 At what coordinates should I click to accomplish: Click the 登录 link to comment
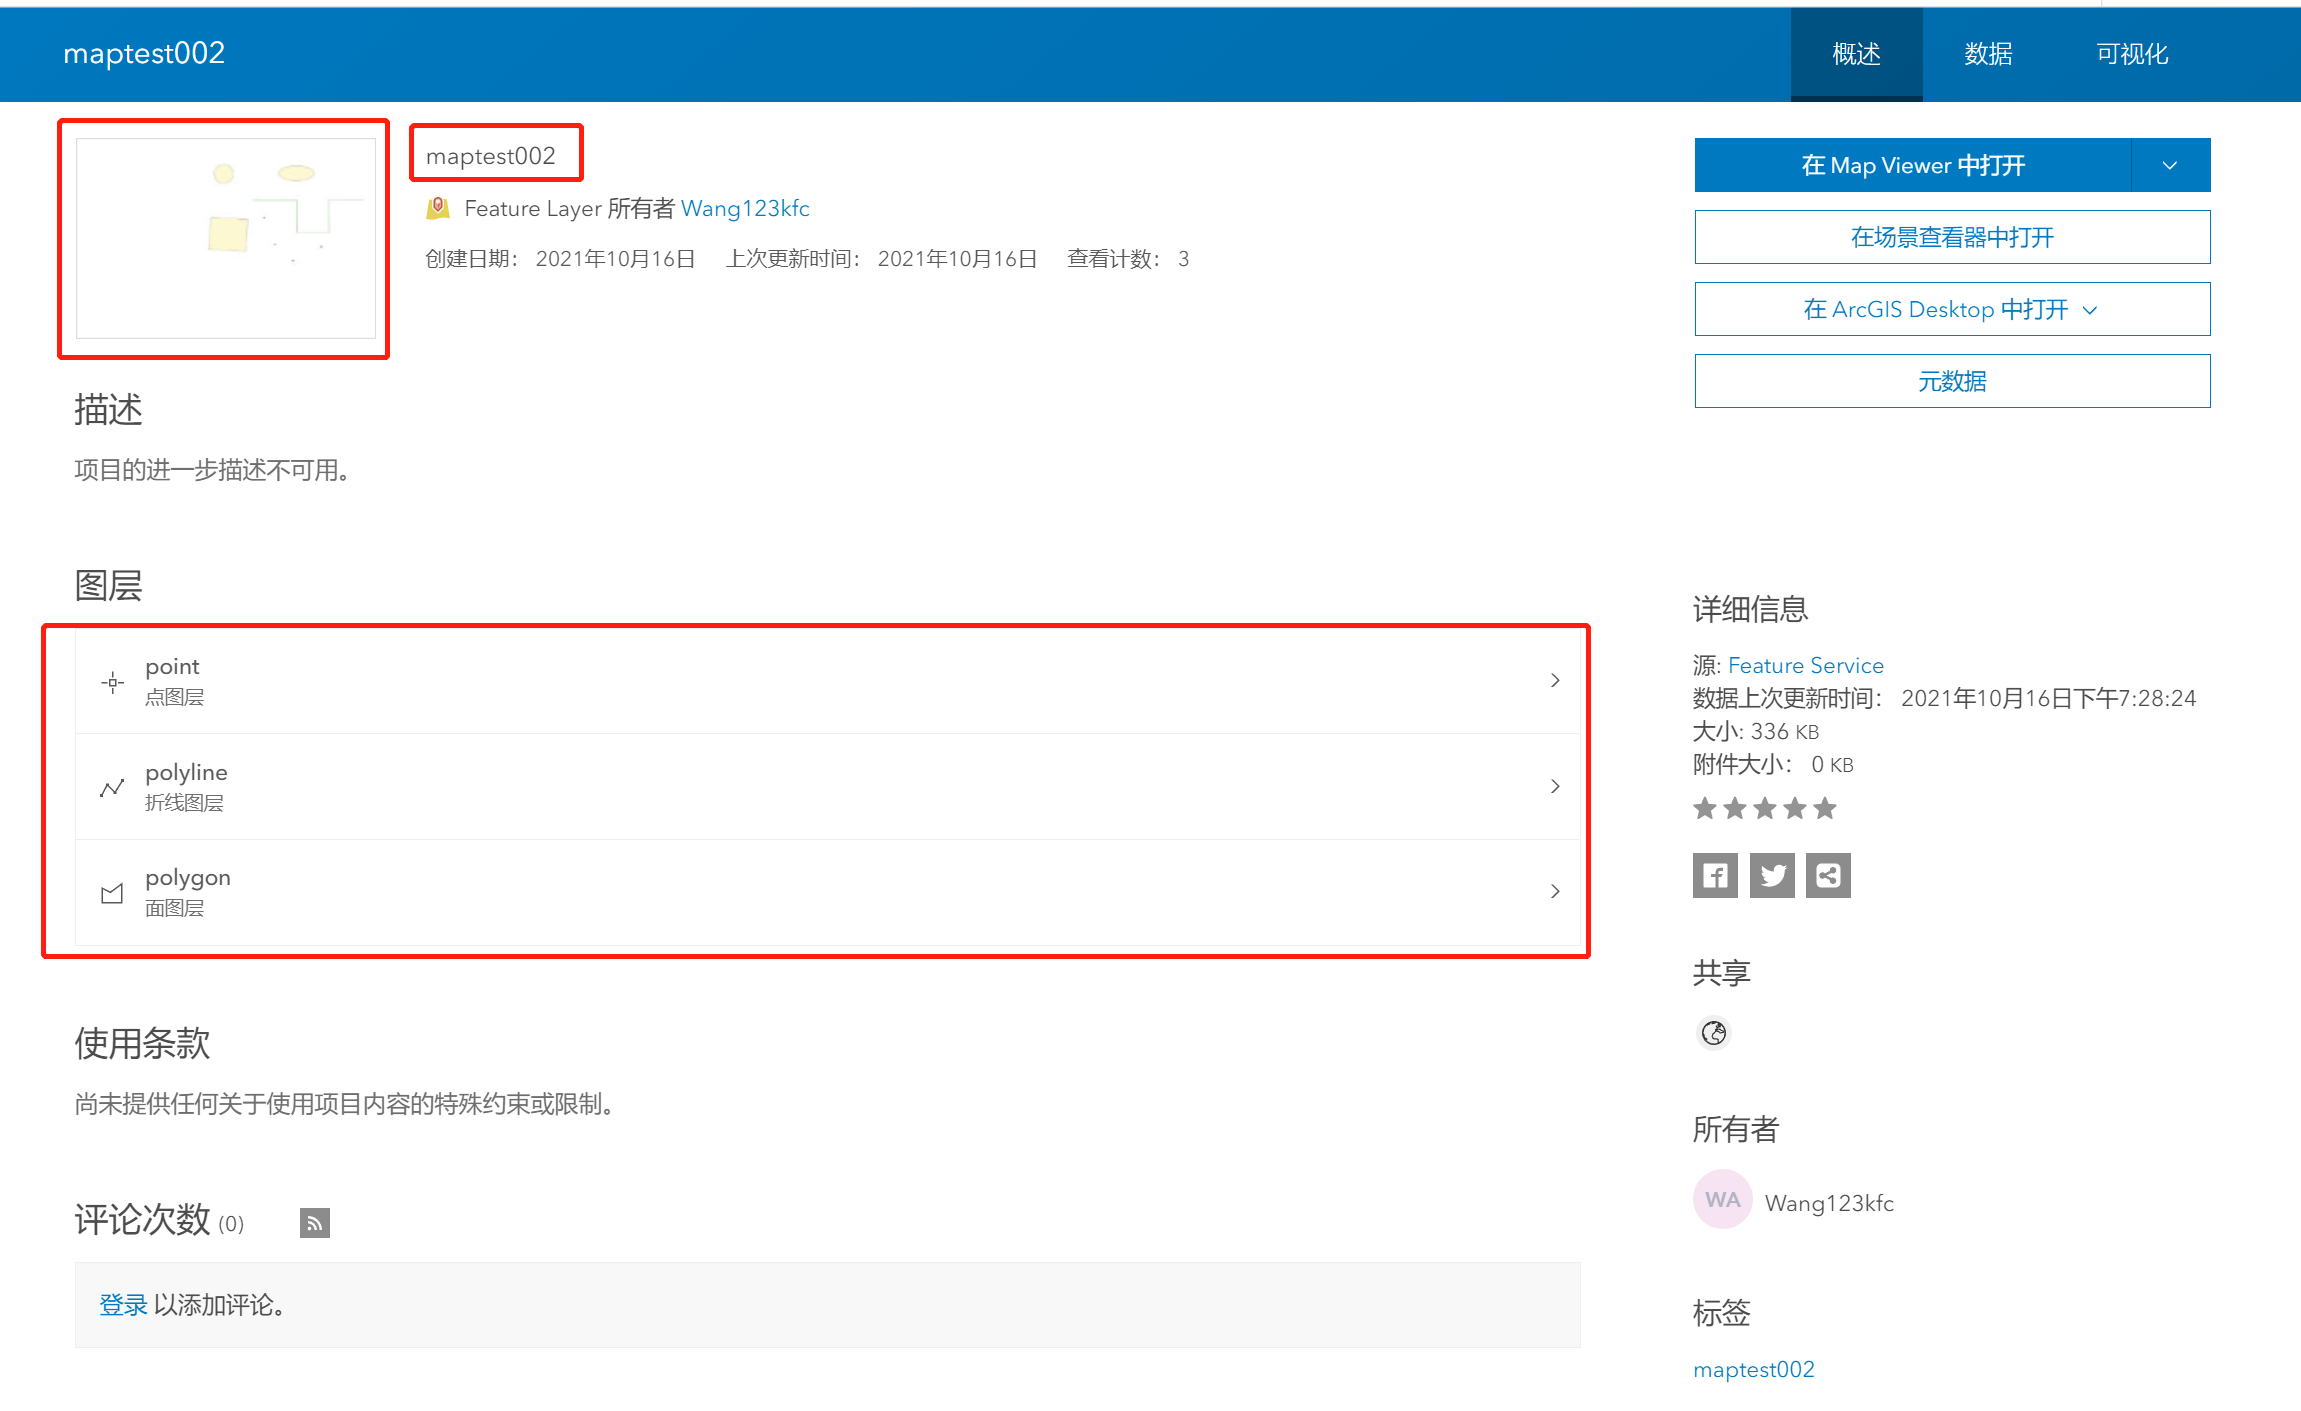pyautogui.click(x=123, y=1305)
